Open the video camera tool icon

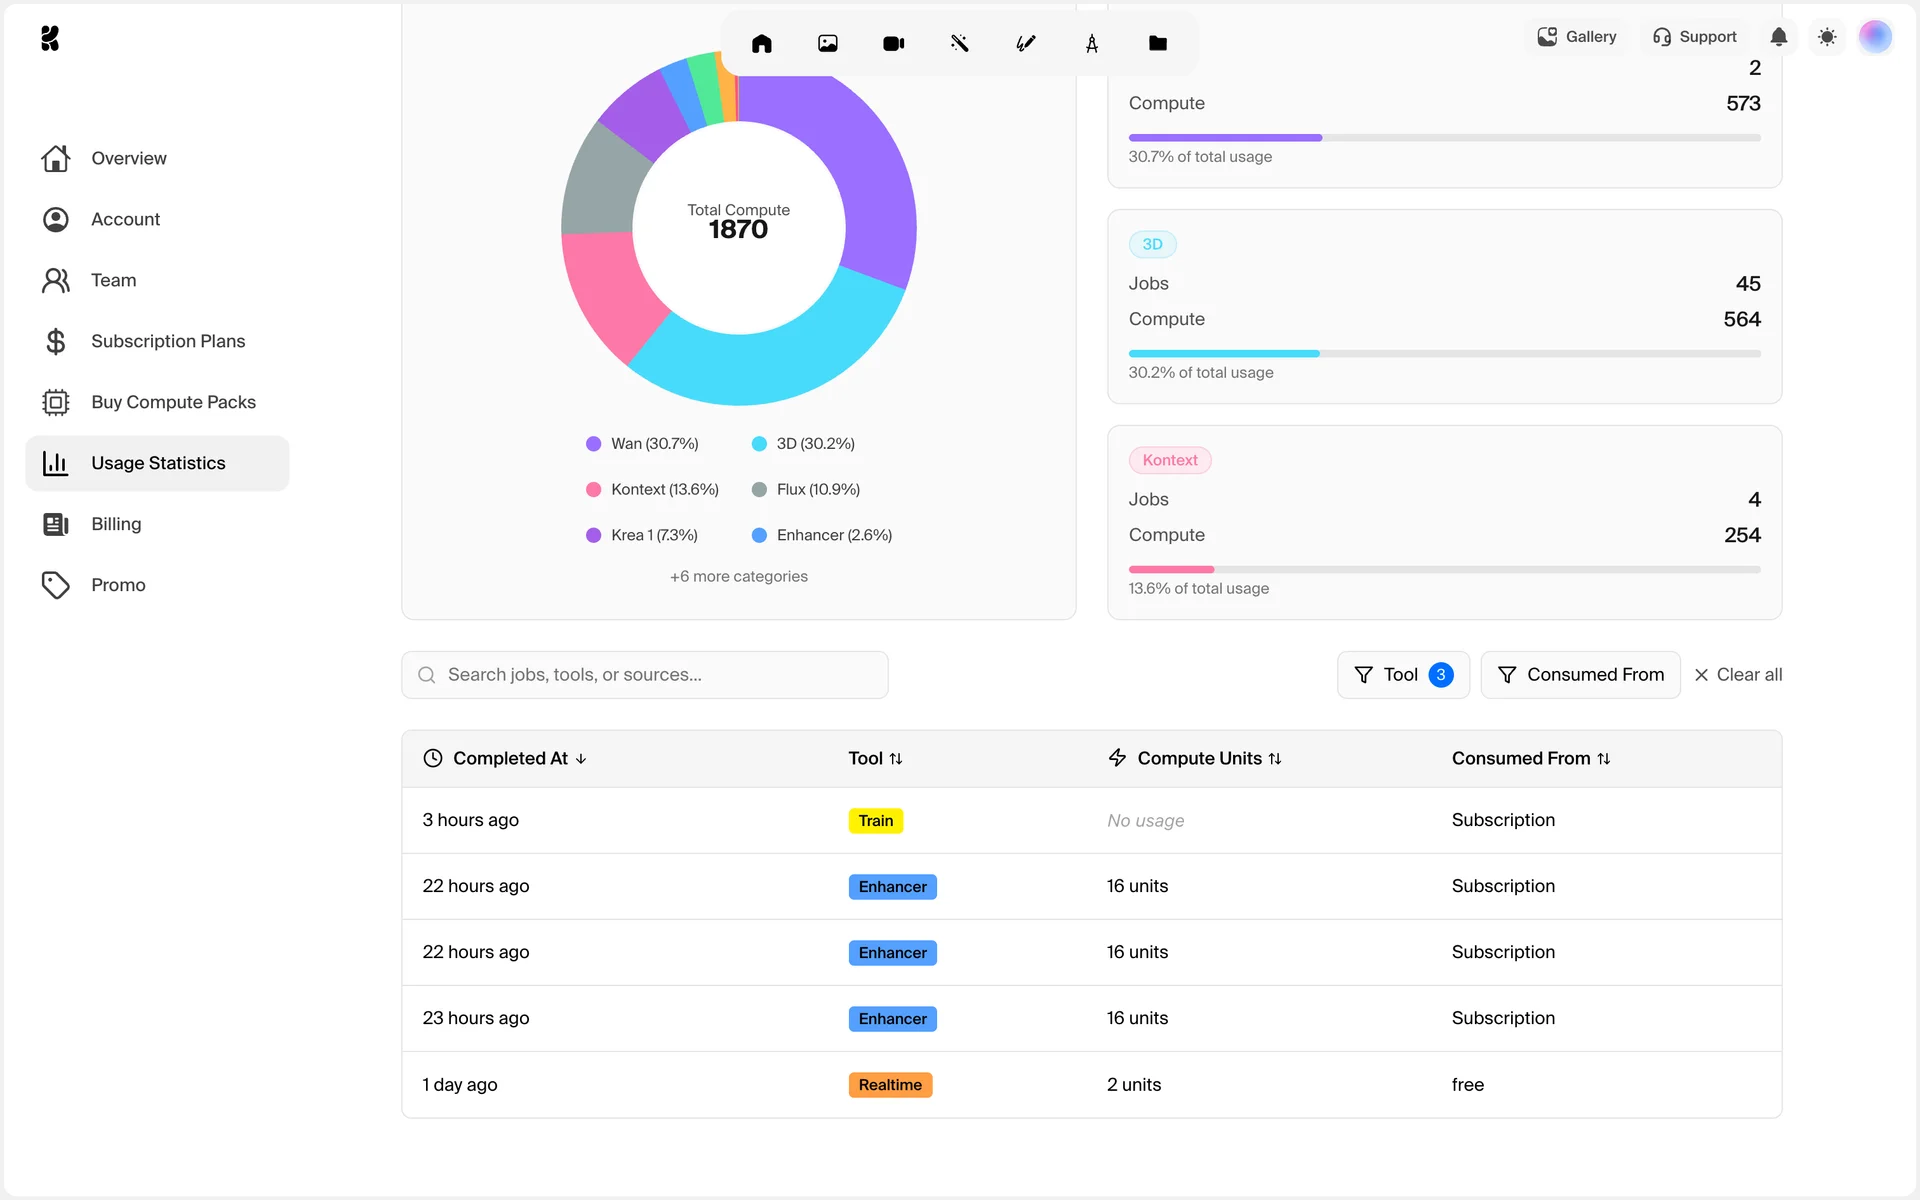(x=894, y=43)
